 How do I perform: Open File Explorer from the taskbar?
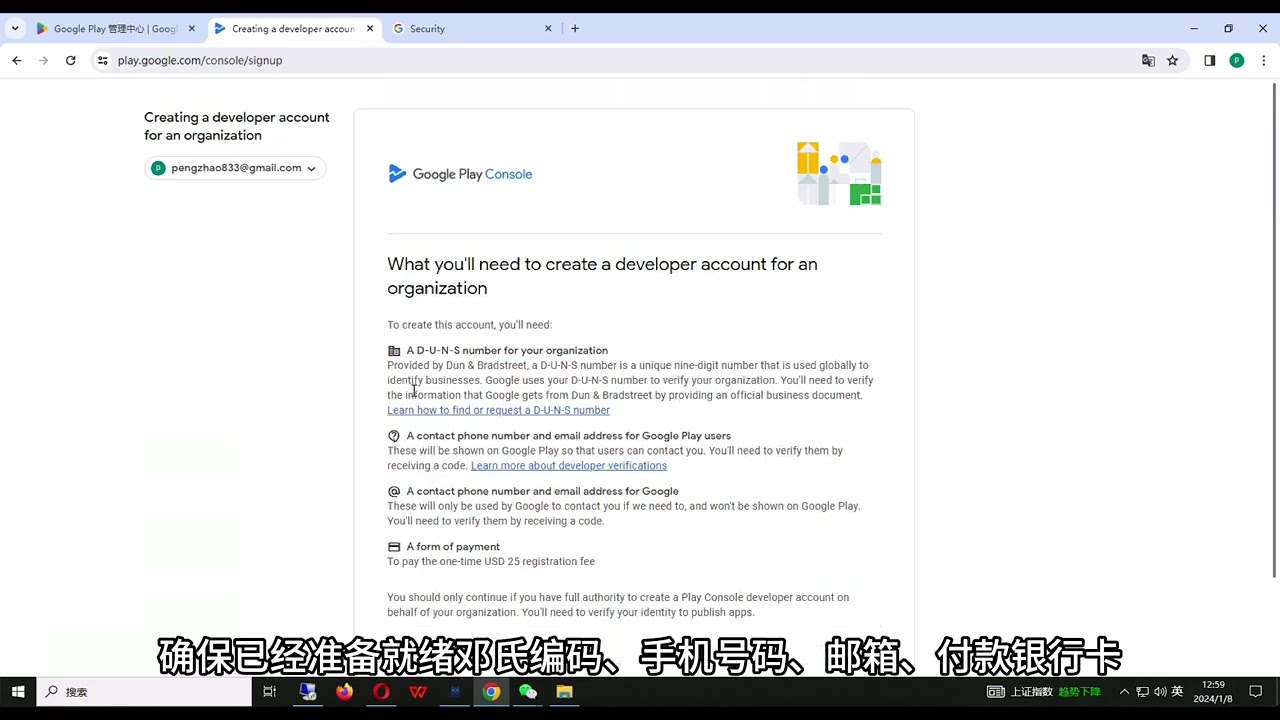[x=565, y=691]
